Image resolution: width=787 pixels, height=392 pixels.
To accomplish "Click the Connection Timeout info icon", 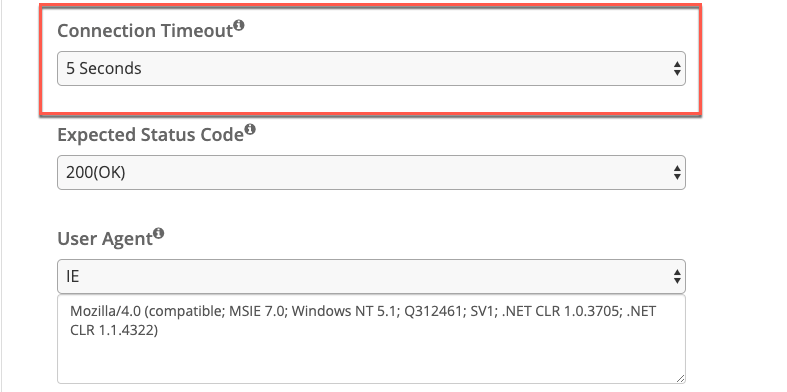I will click(239, 25).
